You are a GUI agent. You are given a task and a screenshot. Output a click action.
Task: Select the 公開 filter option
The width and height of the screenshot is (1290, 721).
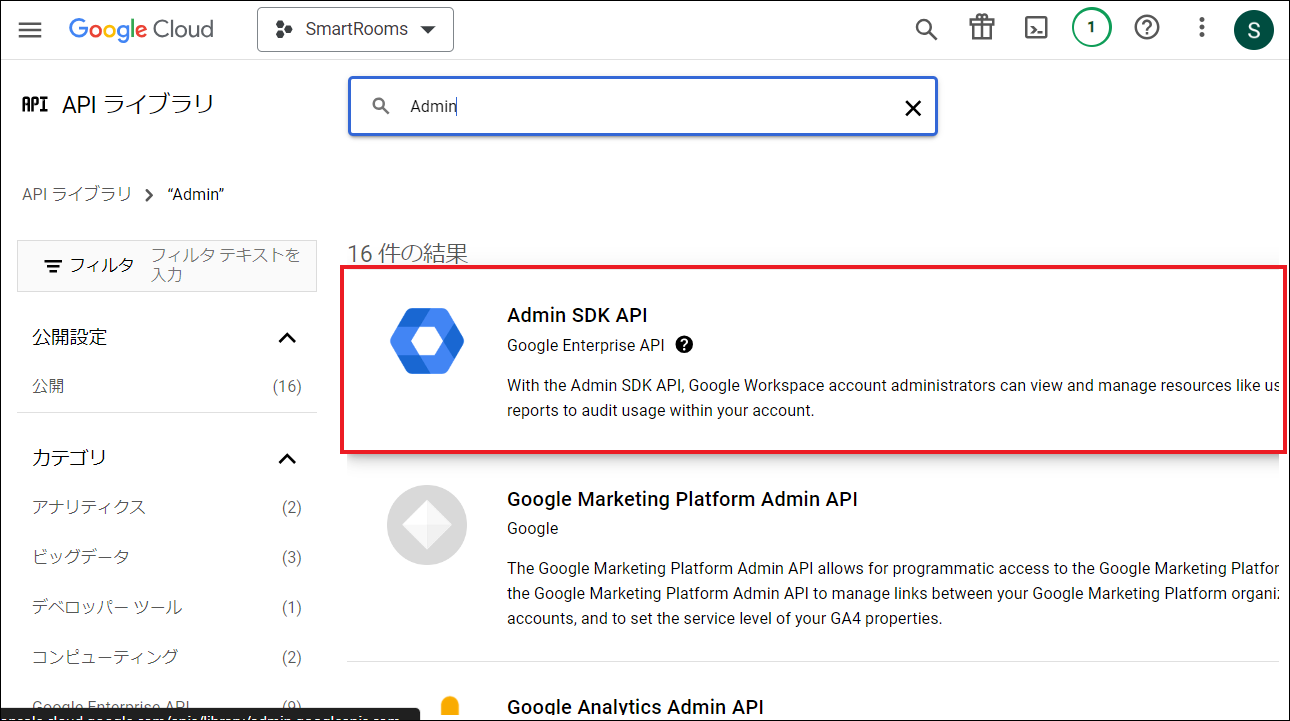click(48, 386)
